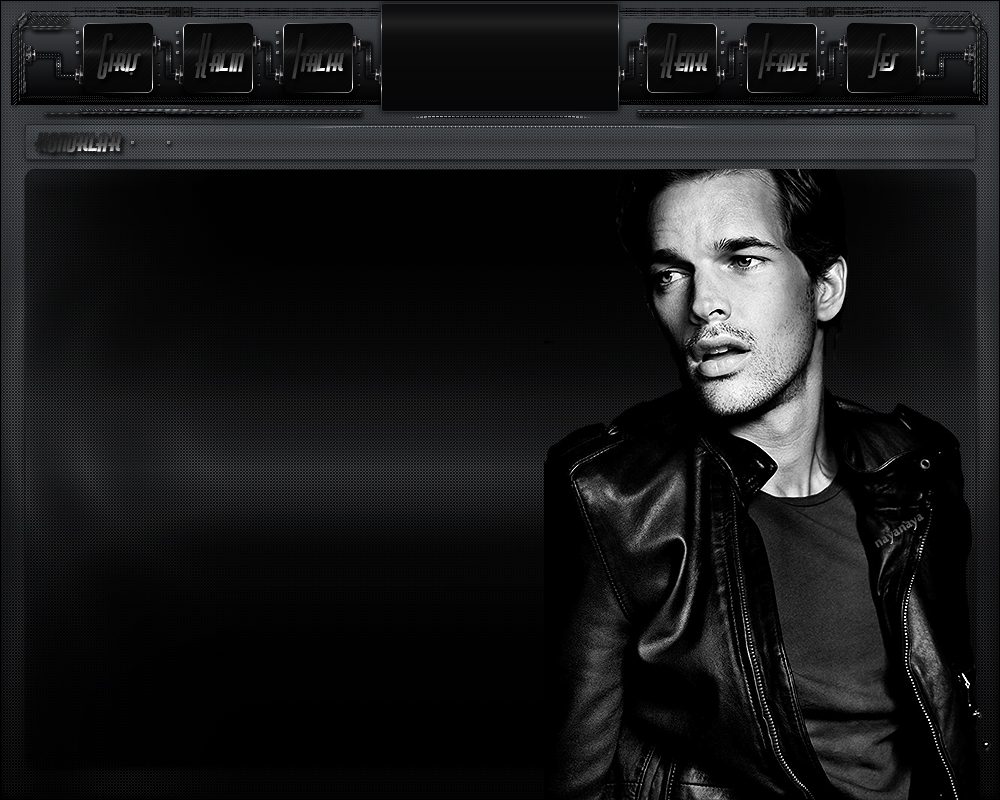Select the Konuklar label
The width and height of the screenshot is (1000, 800).
tap(79, 144)
